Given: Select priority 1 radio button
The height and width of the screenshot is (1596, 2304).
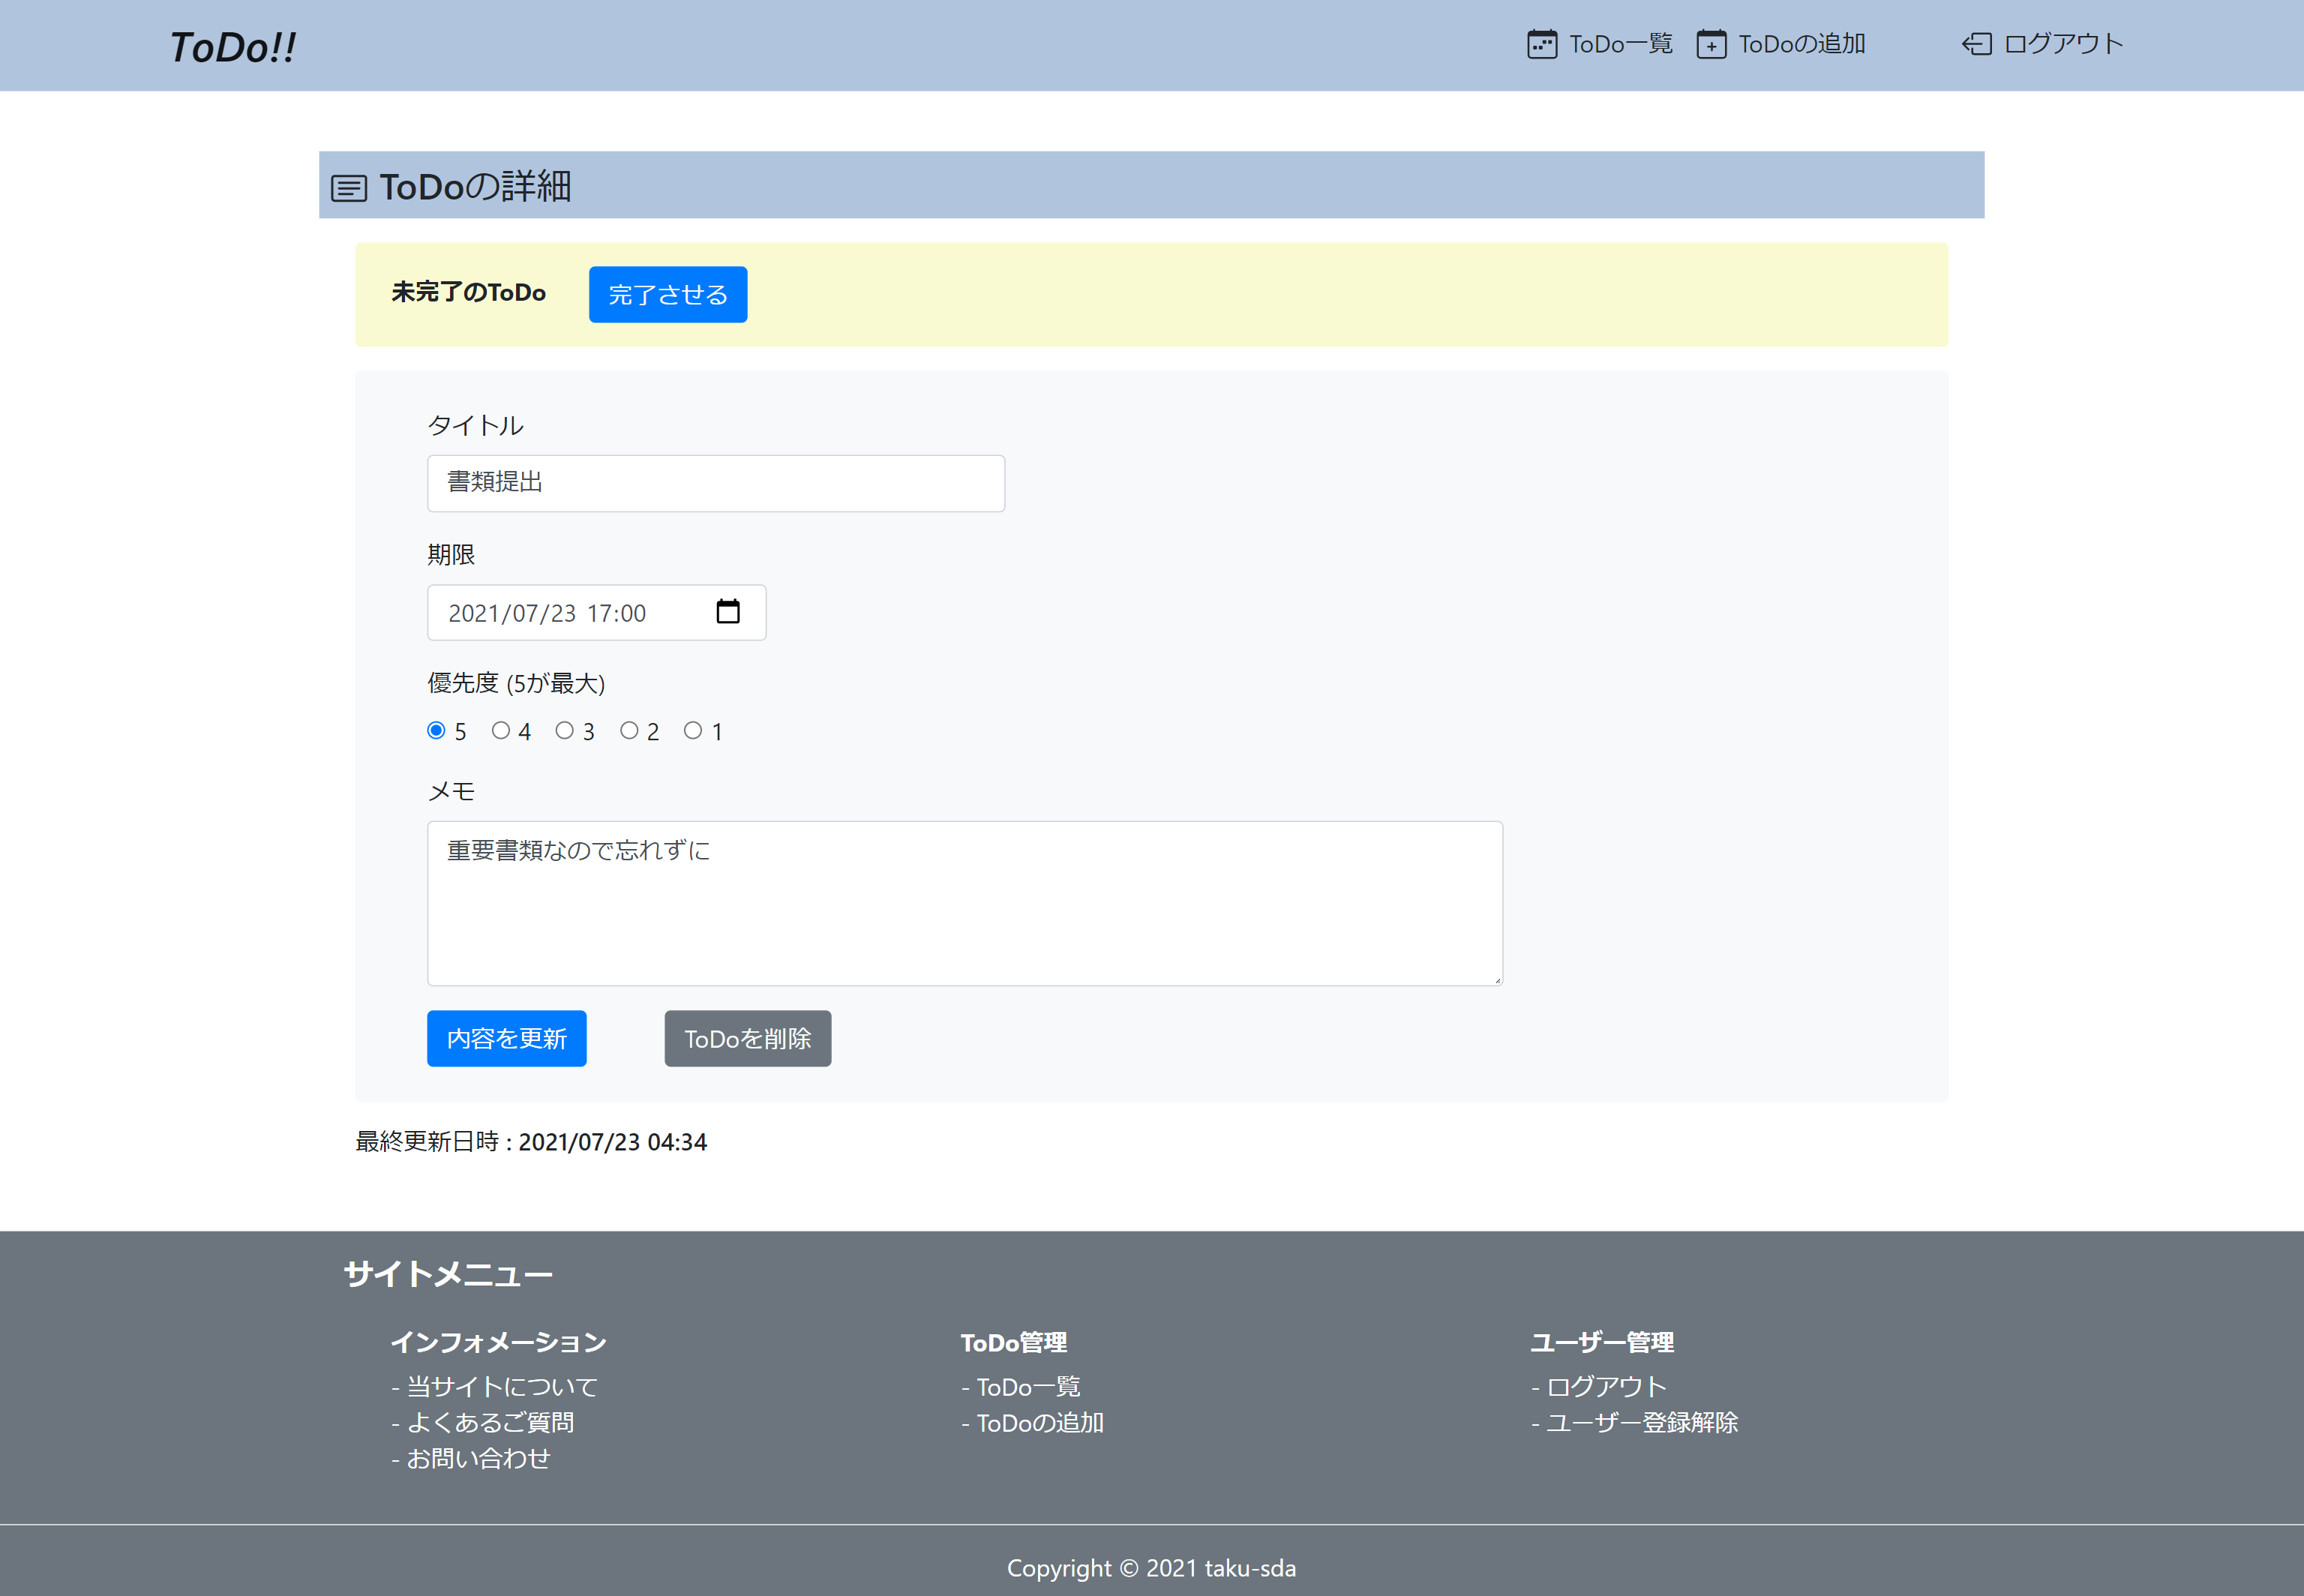Looking at the screenshot, I should click(693, 730).
